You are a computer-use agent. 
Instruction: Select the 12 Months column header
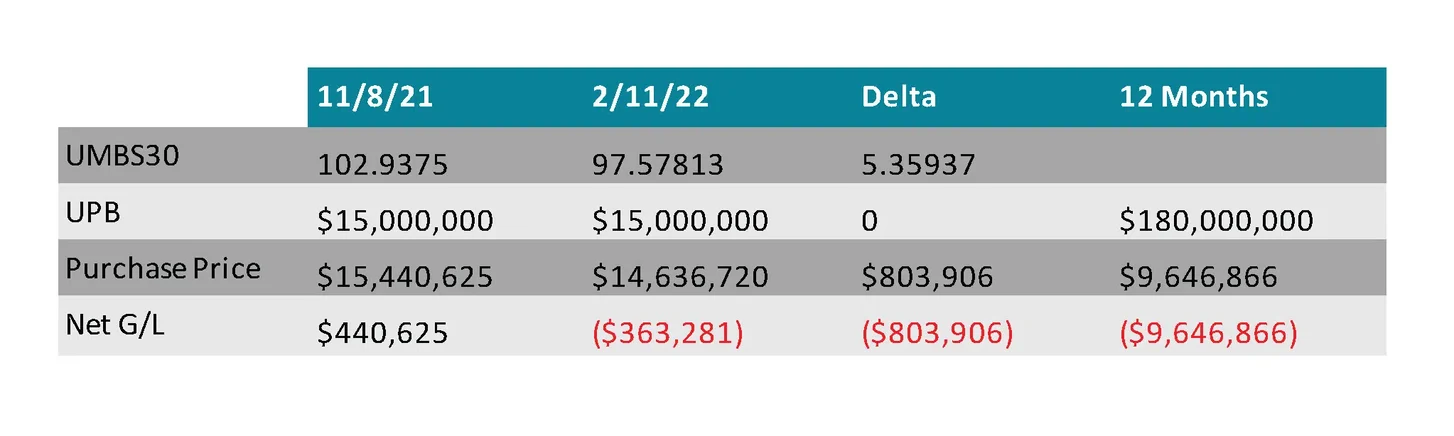1194,98
